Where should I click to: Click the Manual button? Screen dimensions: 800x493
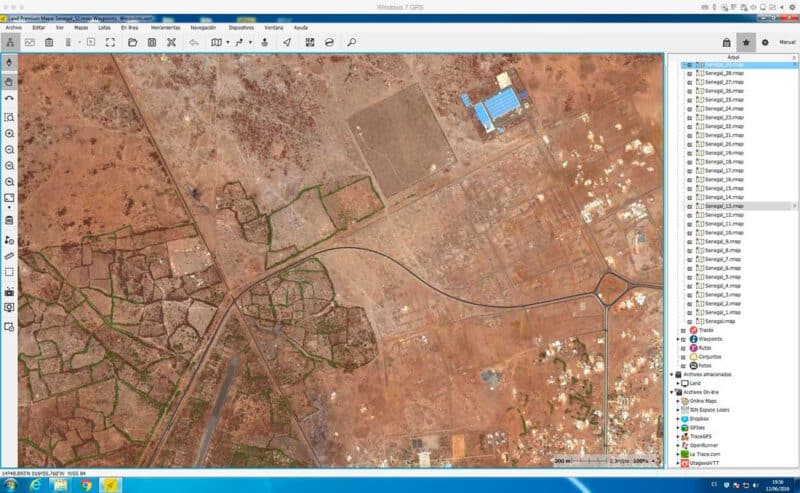787,42
